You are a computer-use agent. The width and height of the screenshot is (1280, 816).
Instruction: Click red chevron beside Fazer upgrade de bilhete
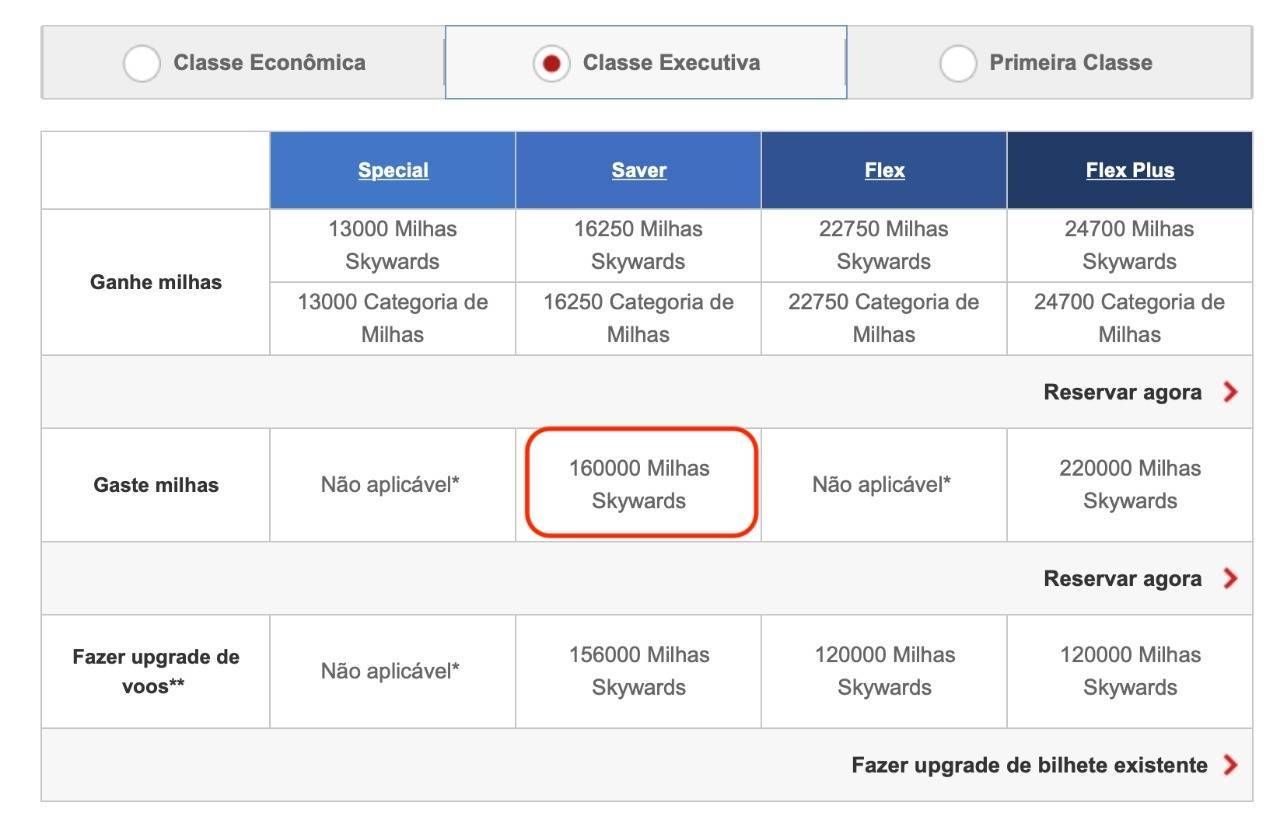tap(1230, 765)
